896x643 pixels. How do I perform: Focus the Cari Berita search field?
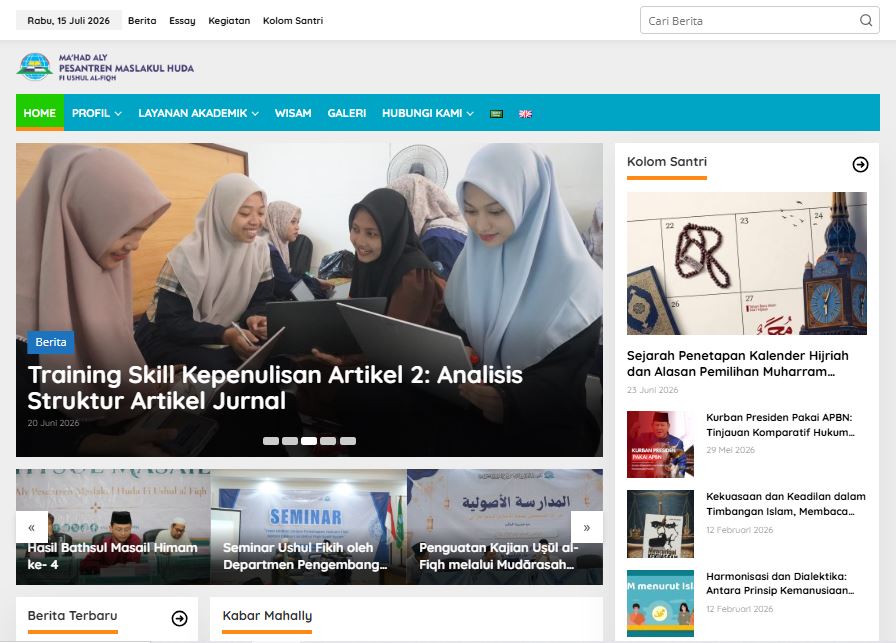click(x=759, y=21)
